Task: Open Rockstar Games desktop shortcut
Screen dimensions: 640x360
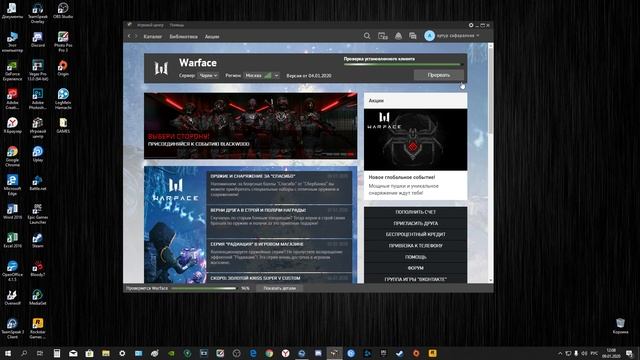Action: (x=38, y=328)
